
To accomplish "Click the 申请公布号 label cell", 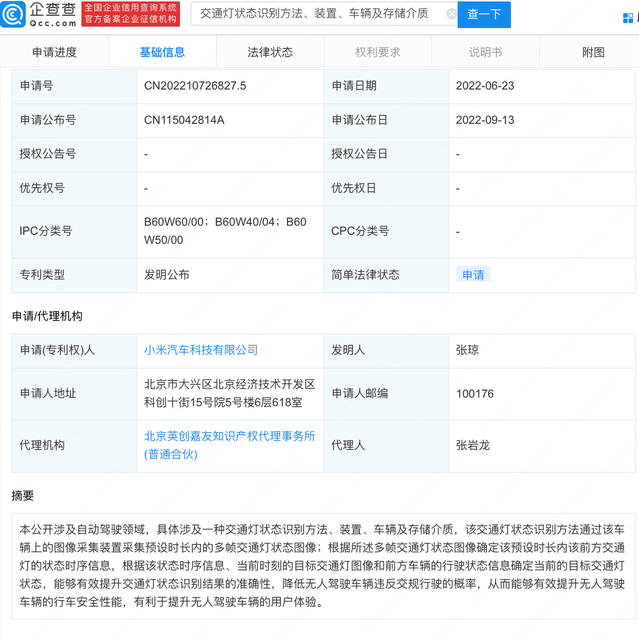I will [x=74, y=120].
